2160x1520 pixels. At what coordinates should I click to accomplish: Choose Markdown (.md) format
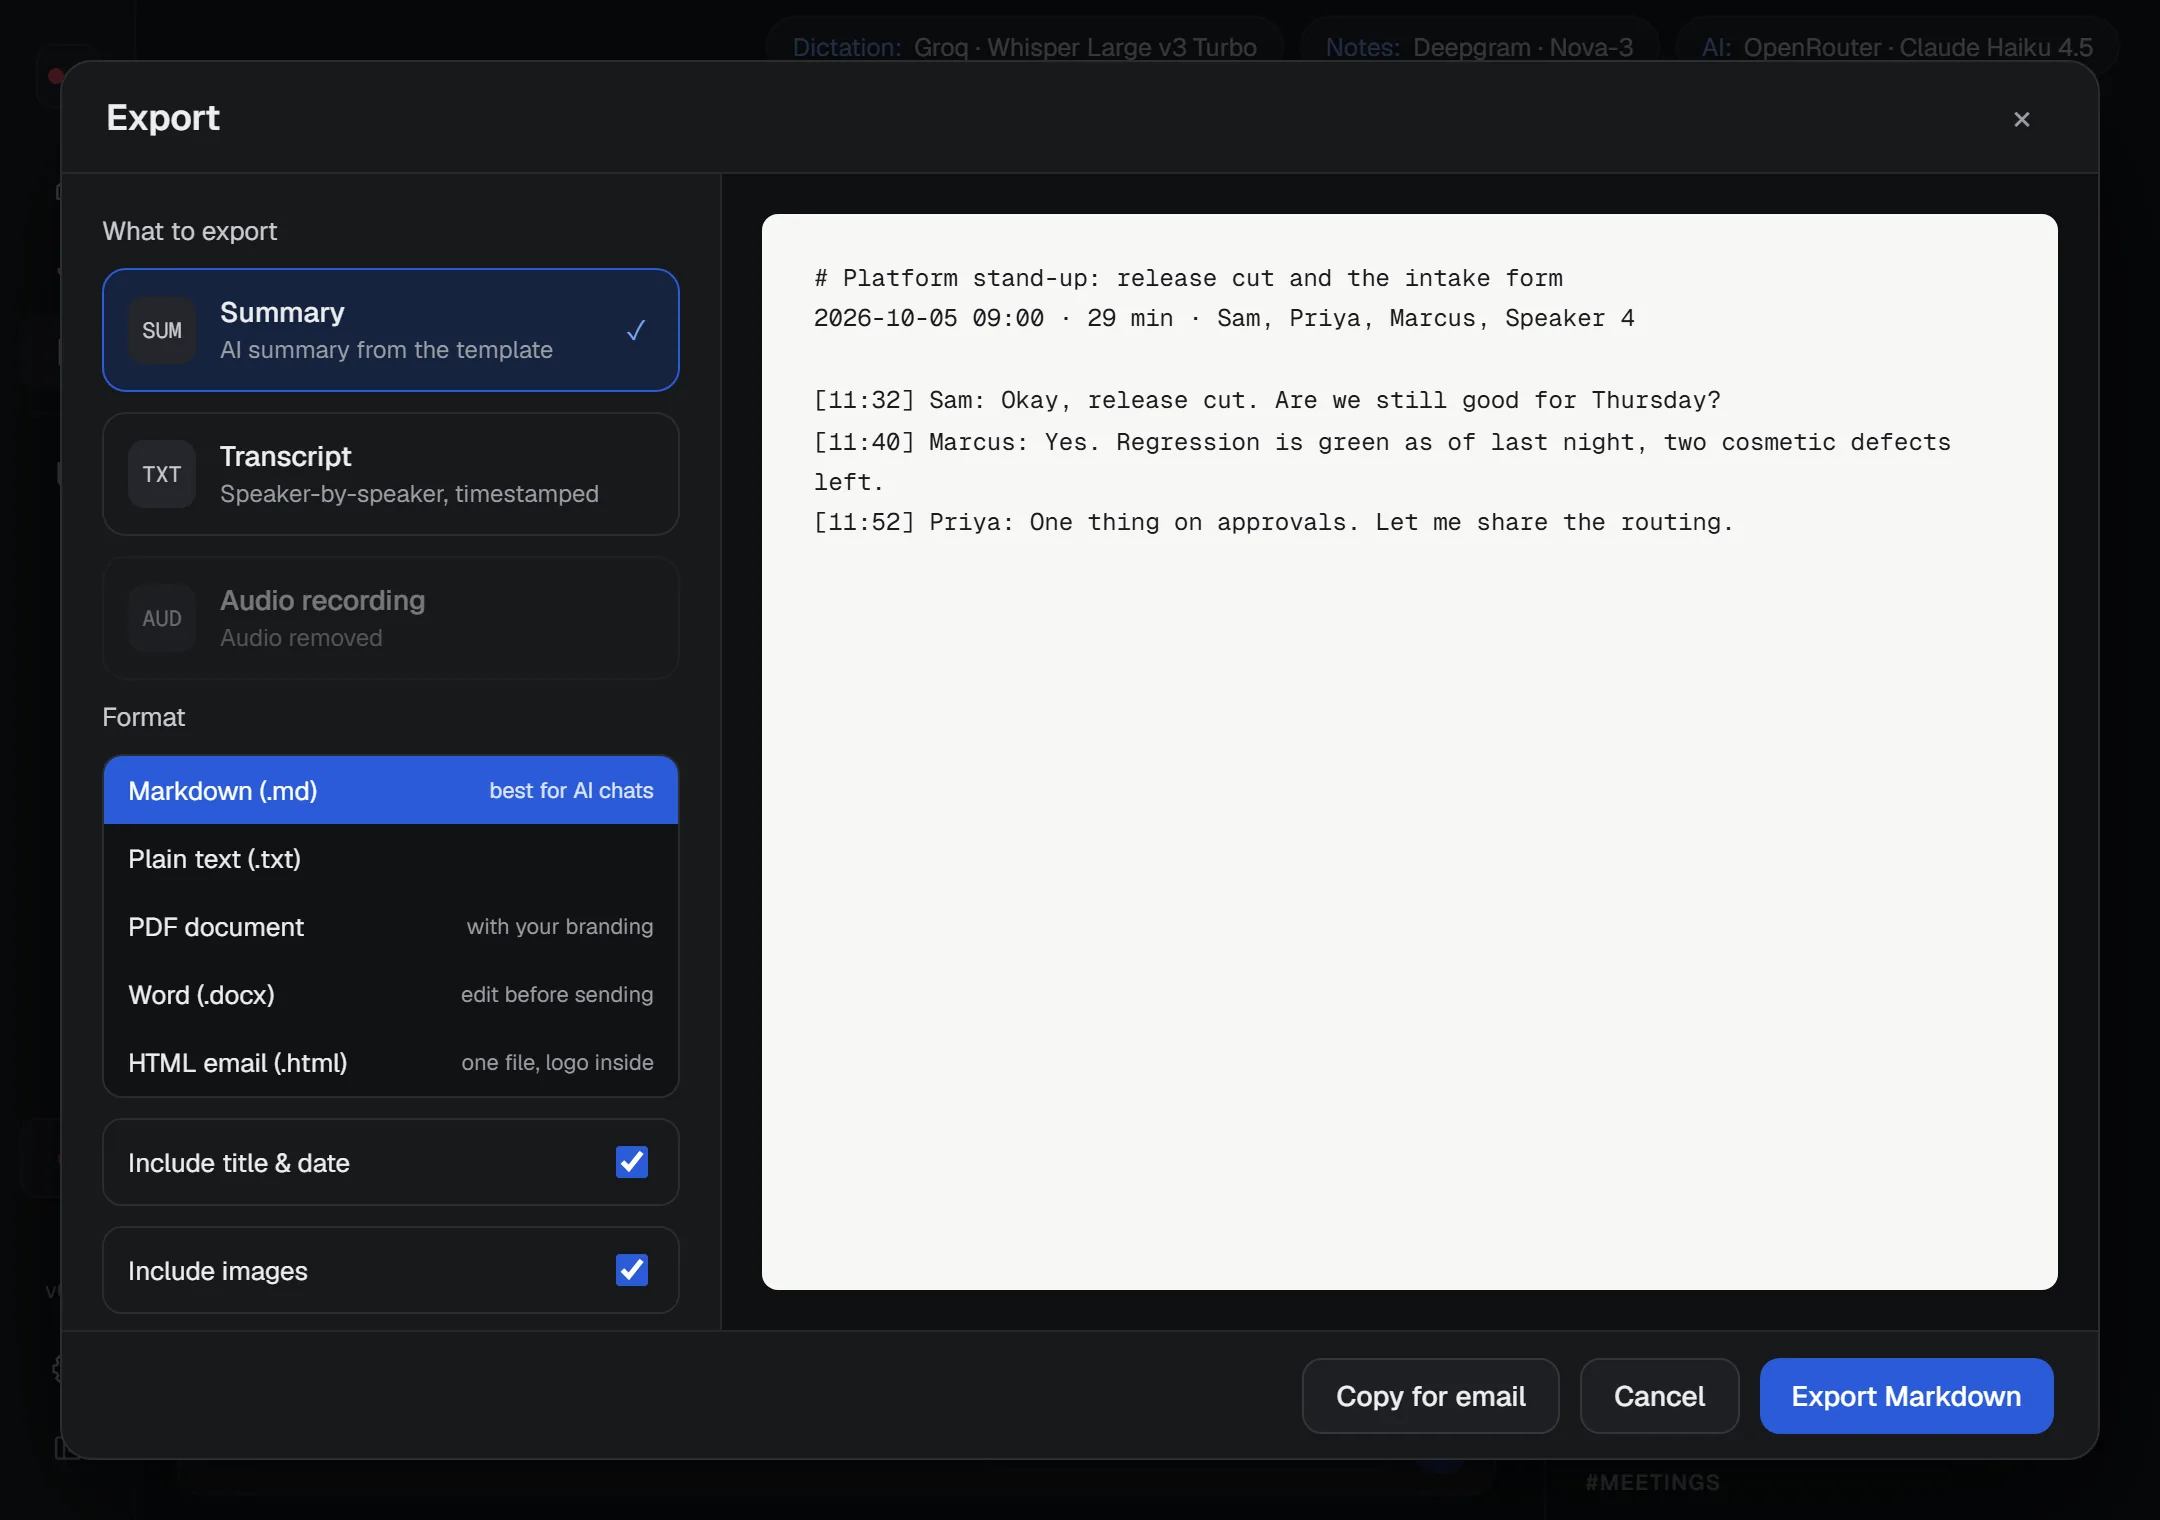coord(391,790)
